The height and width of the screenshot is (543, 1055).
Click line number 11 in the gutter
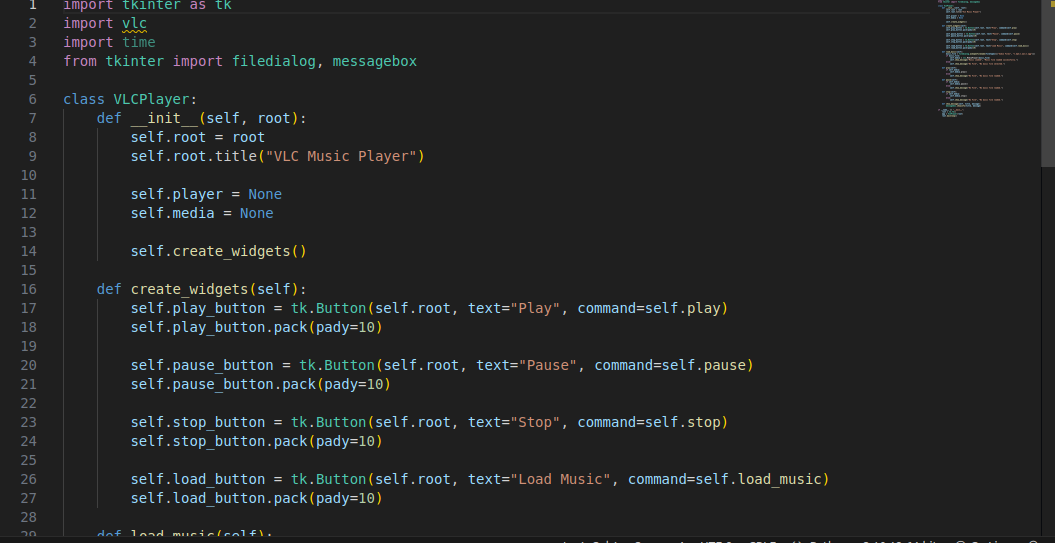tap(29, 194)
